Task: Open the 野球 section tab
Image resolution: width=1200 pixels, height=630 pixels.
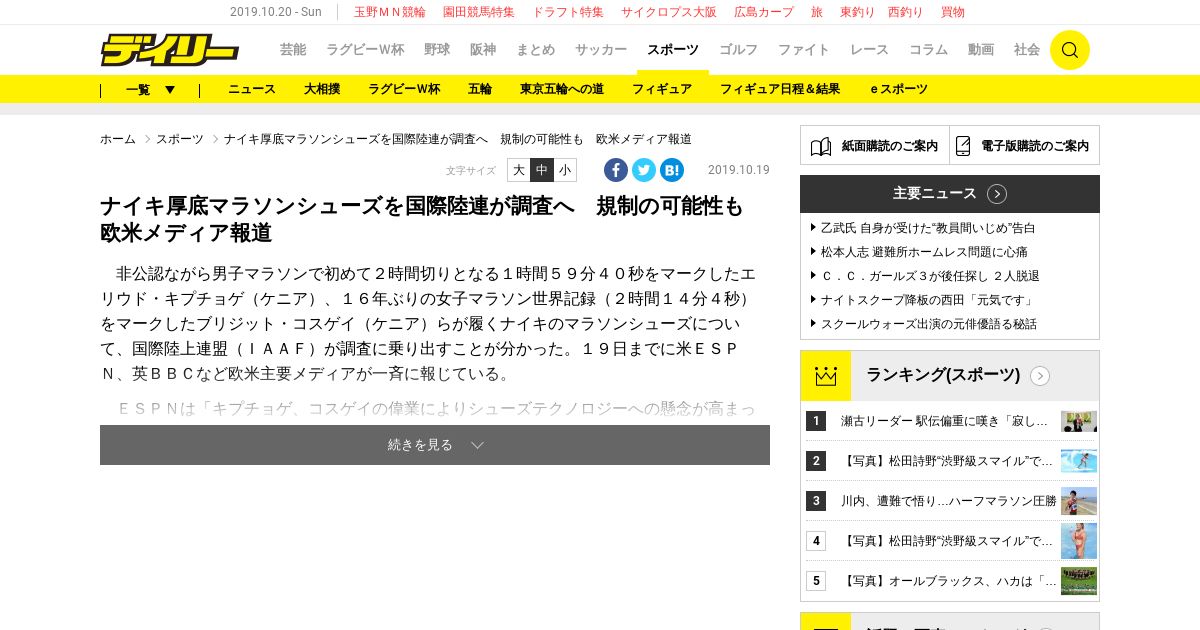Action: point(437,49)
